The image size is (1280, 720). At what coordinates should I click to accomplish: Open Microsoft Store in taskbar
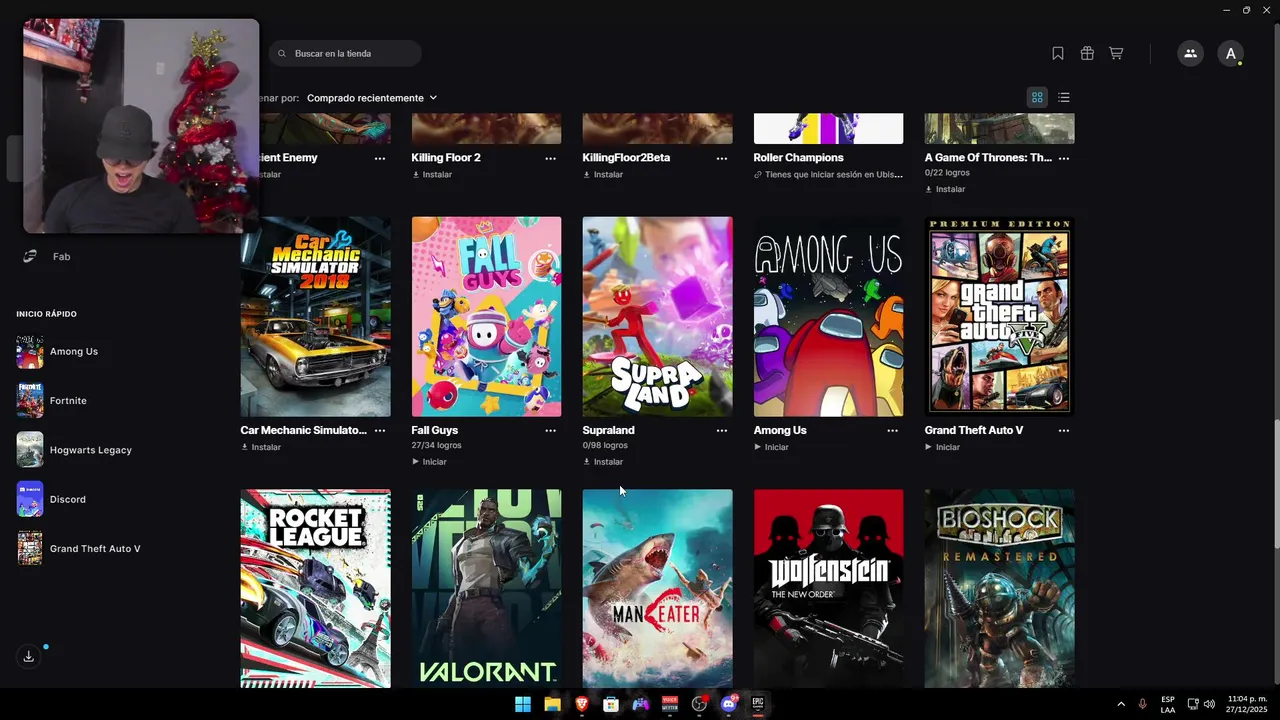(611, 704)
